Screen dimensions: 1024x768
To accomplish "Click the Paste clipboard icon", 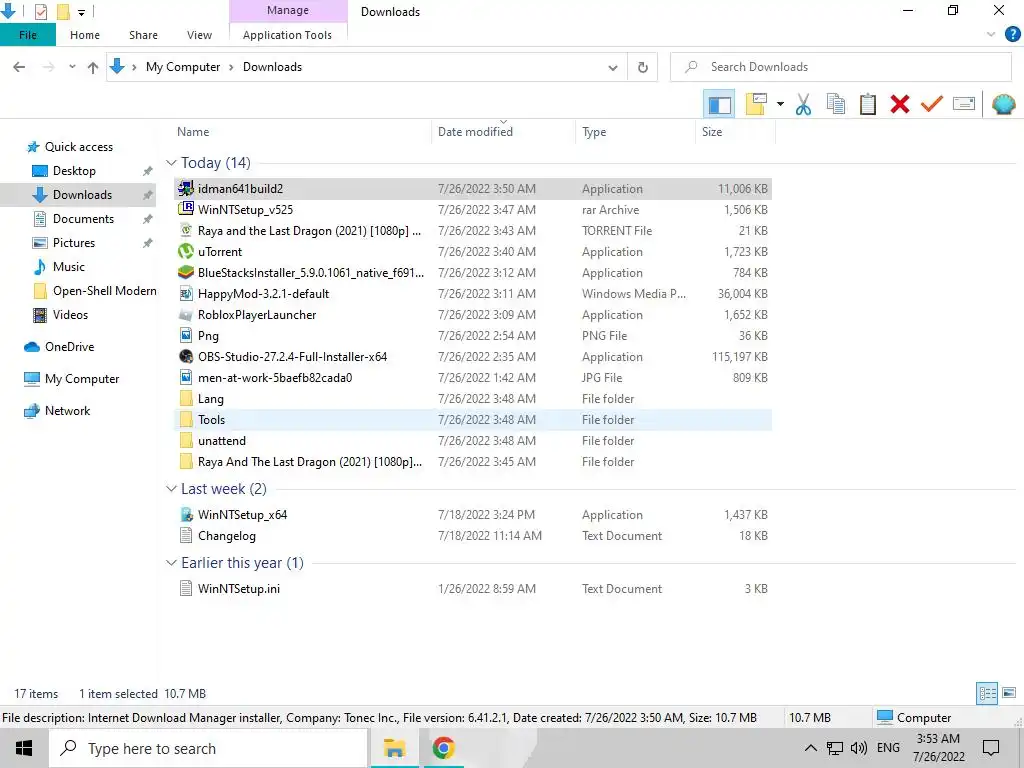I will pyautogui.click(x=868, y=104).
